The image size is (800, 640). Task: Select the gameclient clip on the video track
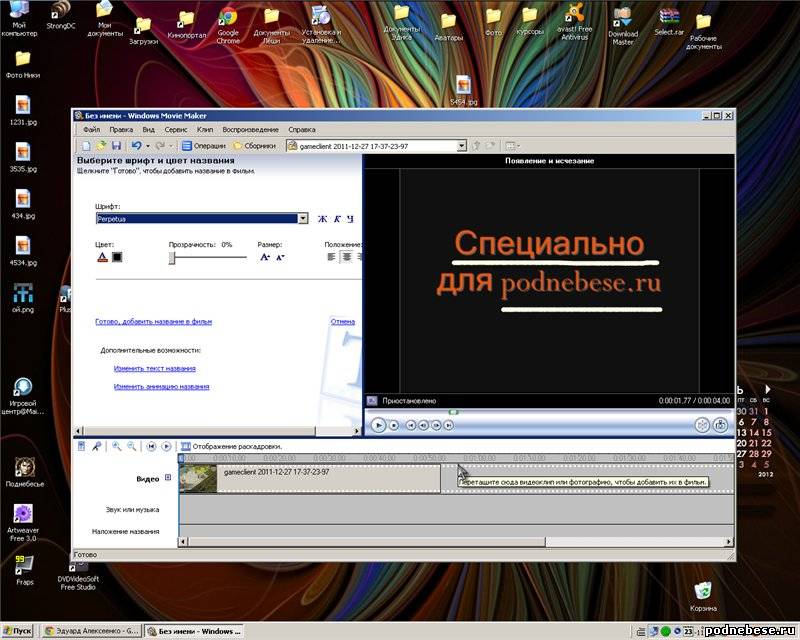pos(310,478)
